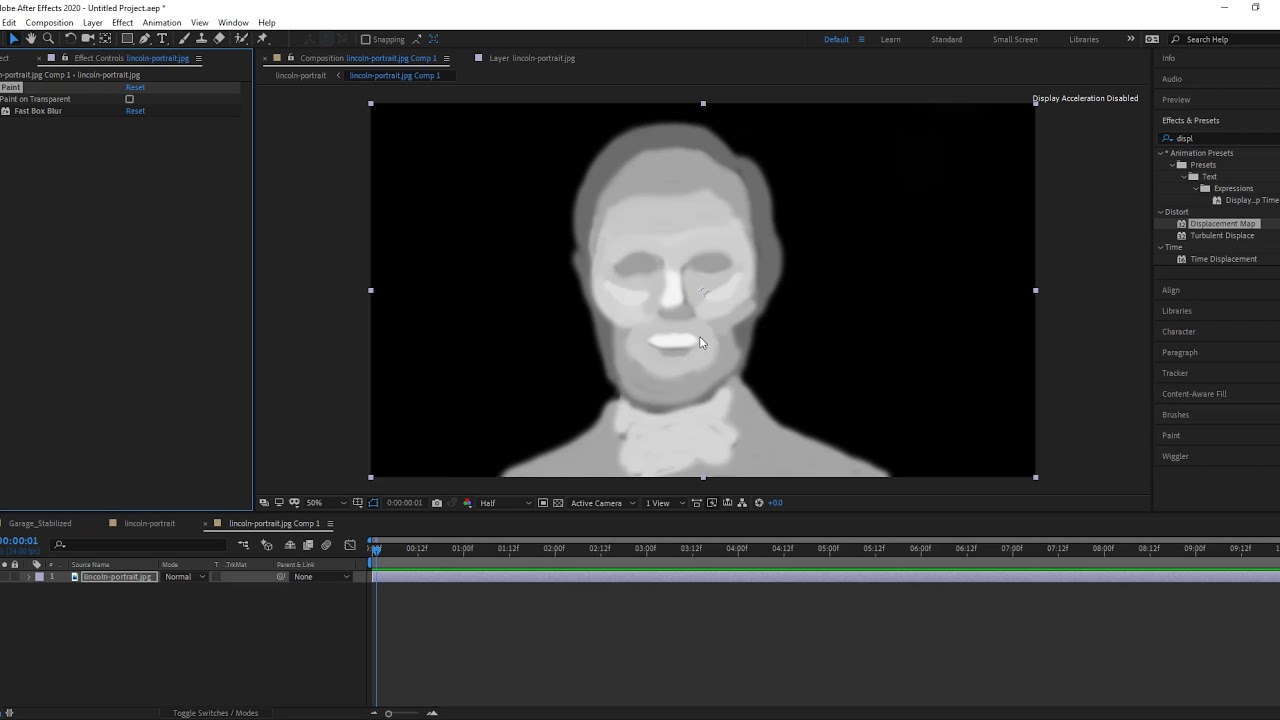
Task: Open the Effect menu
Action: [122, 22]
